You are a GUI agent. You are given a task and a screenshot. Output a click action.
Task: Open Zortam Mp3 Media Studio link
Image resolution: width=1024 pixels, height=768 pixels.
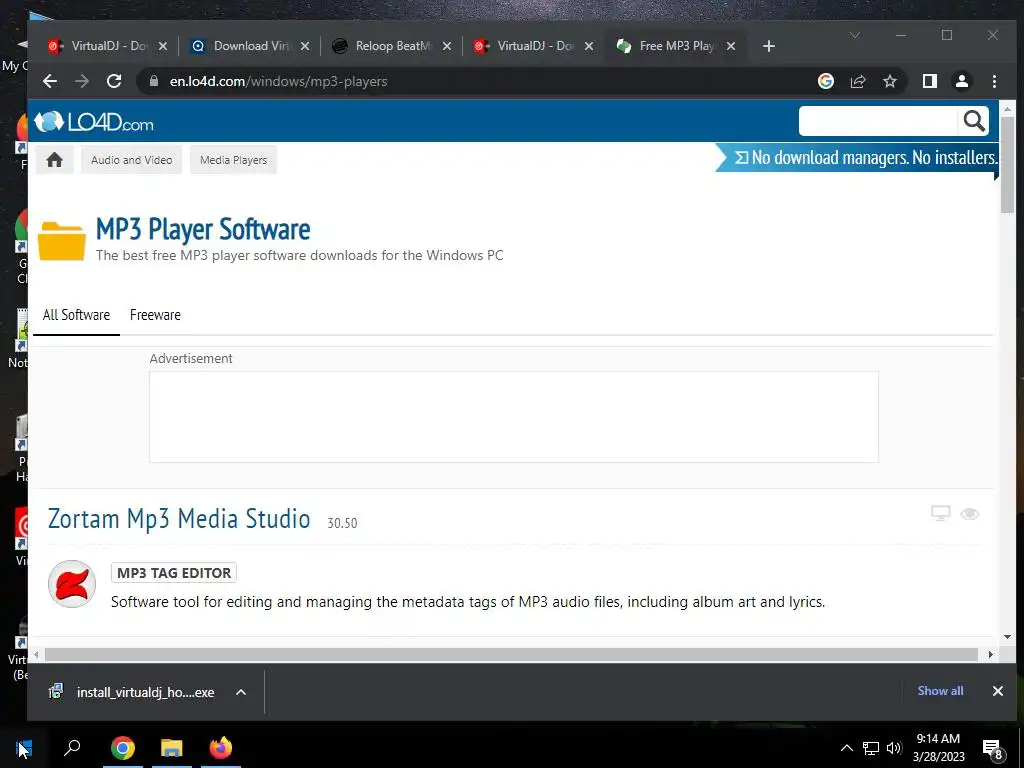coord(179,519)
